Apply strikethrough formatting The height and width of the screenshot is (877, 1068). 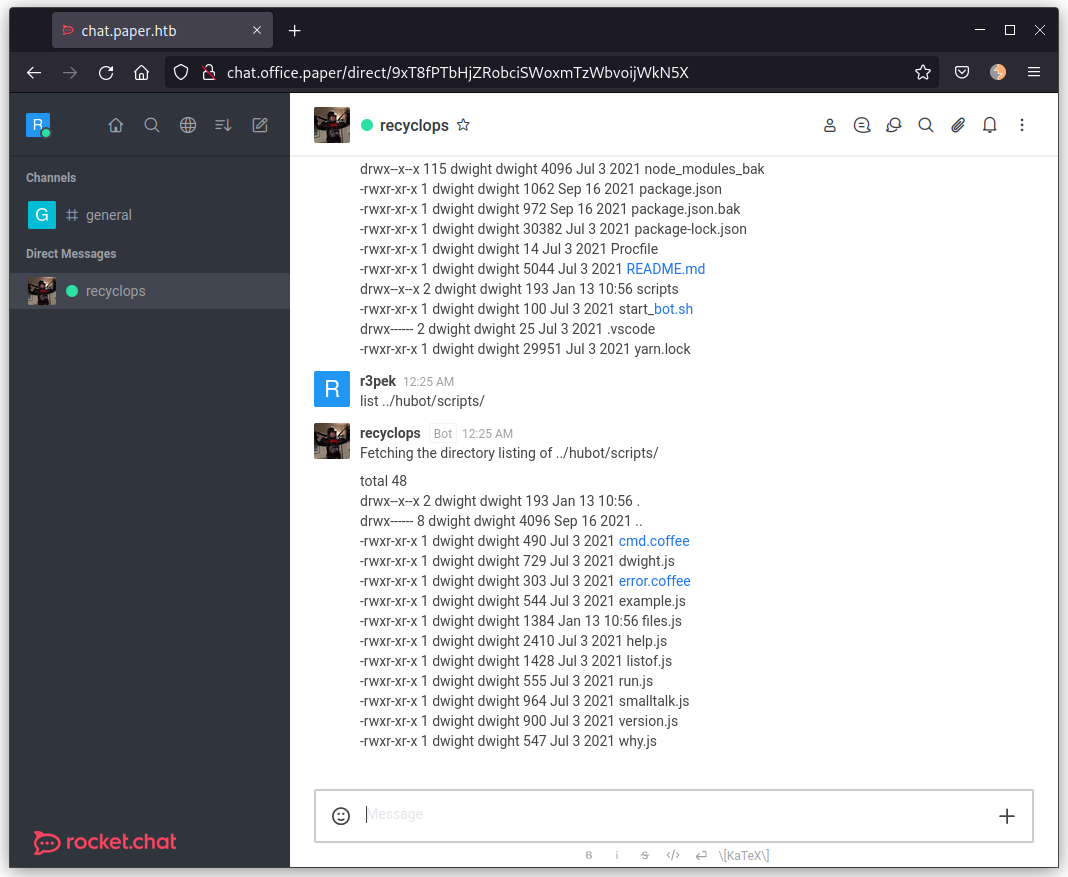click(x=644, y=855)
